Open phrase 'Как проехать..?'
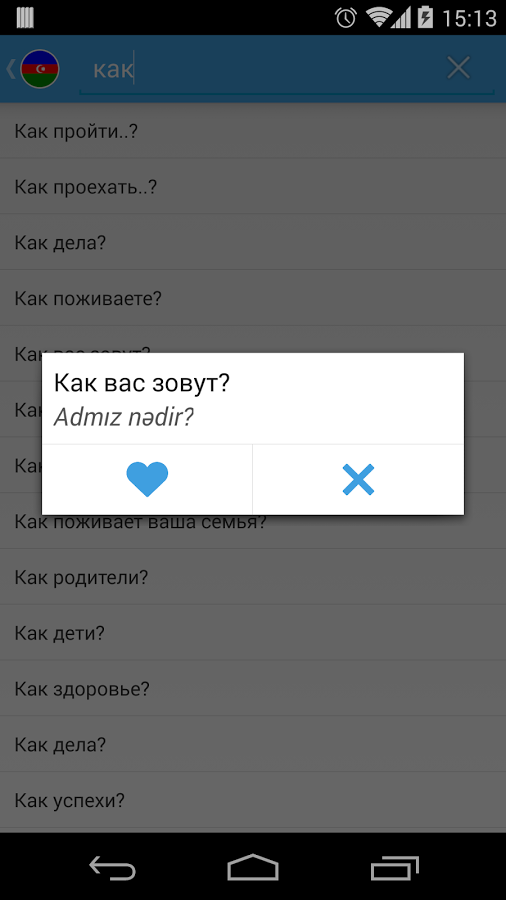The height and width of the screenshot is (900, 506). [x=253, y=187]
